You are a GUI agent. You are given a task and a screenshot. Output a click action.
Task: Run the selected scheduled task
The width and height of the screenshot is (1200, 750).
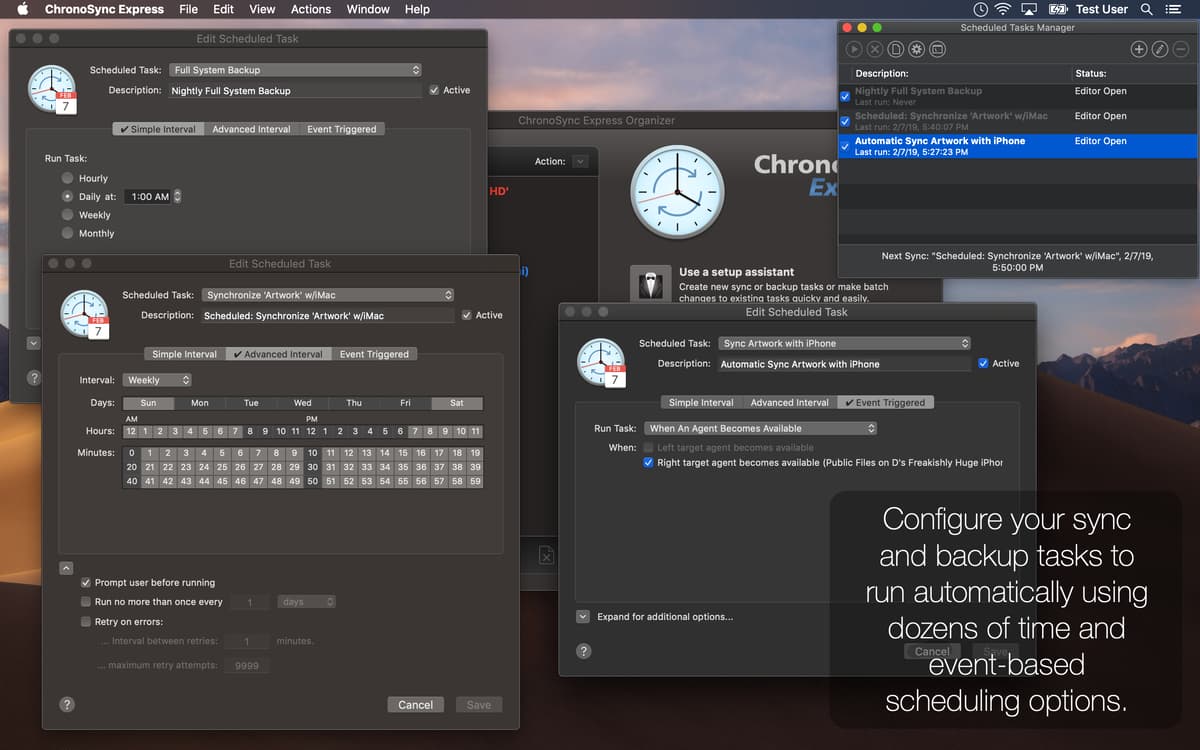pyautogui.click(x=853, y=48)
